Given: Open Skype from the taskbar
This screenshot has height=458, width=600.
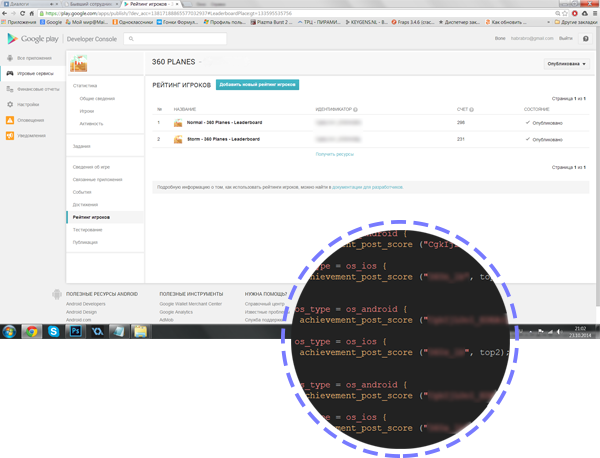Looking at the screenshot, I should [x=54, y=331].
